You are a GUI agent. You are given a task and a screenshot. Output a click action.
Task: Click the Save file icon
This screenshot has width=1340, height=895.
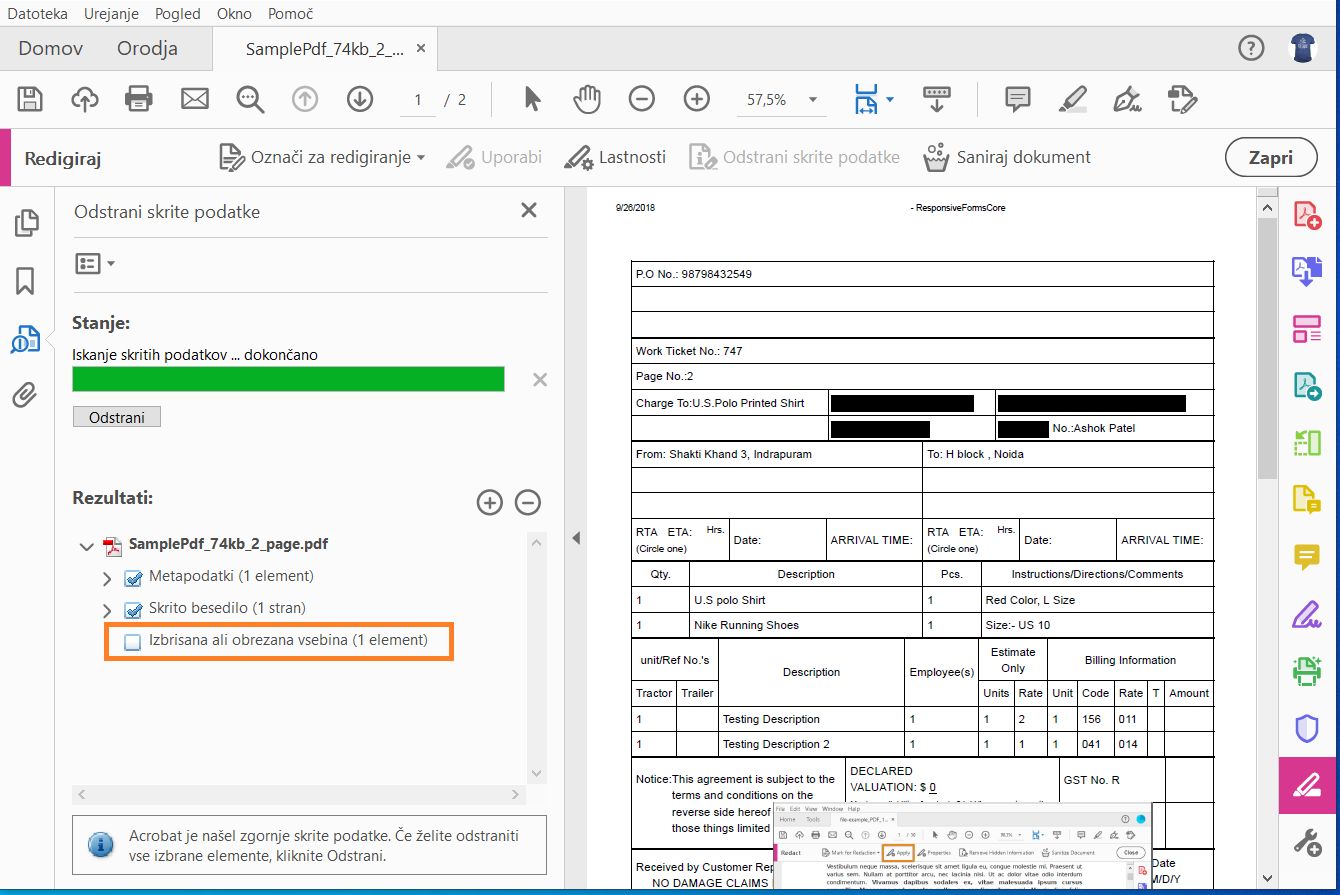coord(30,99)
